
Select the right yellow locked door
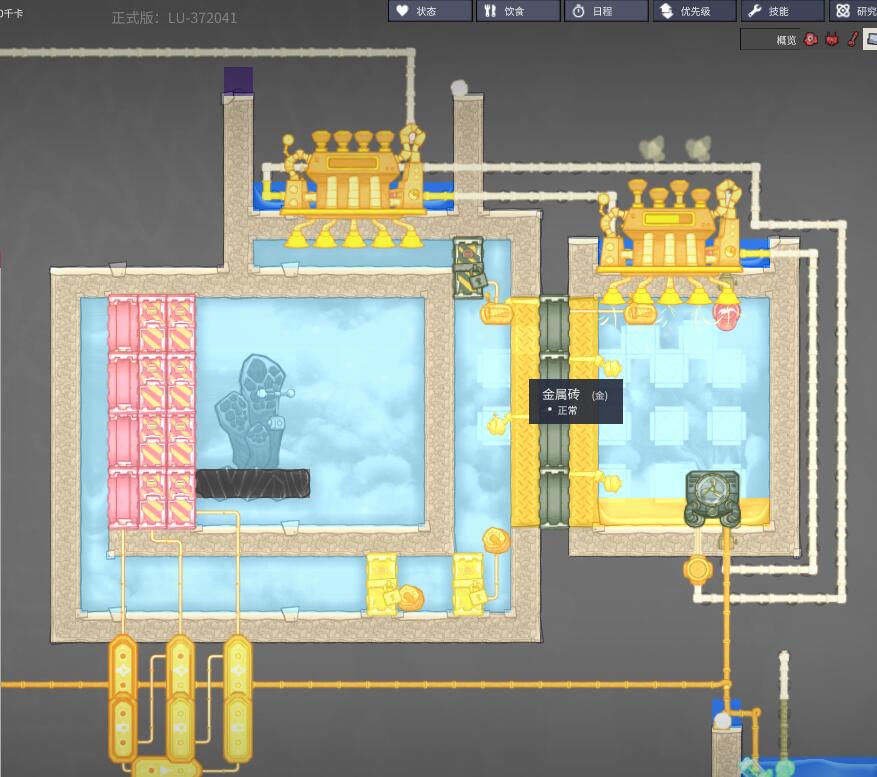click(x=469, y=584)
